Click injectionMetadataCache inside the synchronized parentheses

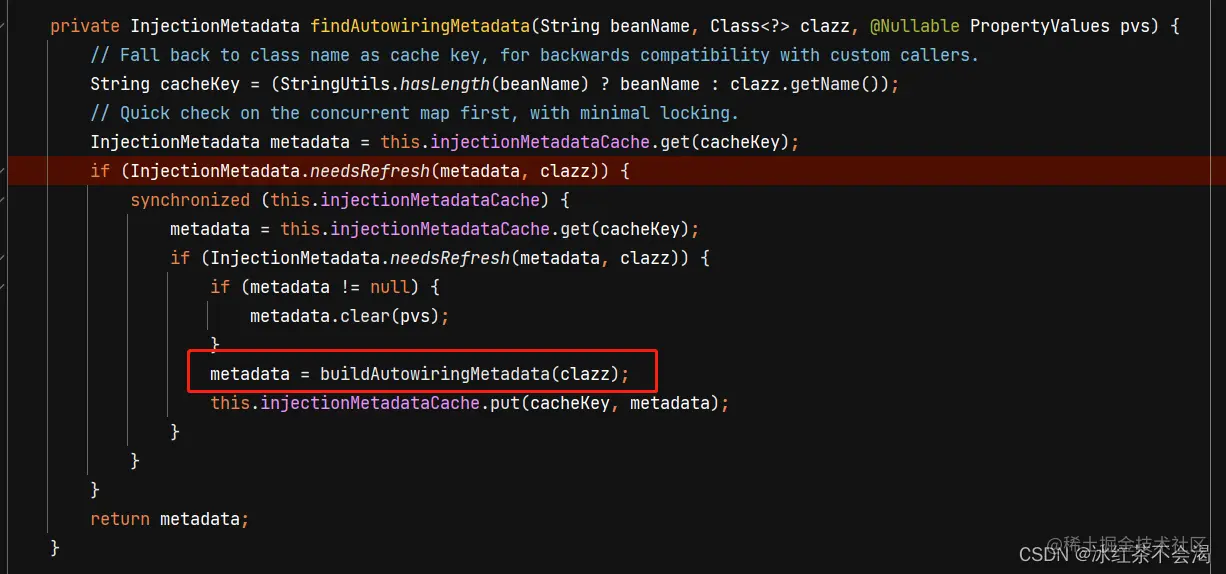point(430,200)
